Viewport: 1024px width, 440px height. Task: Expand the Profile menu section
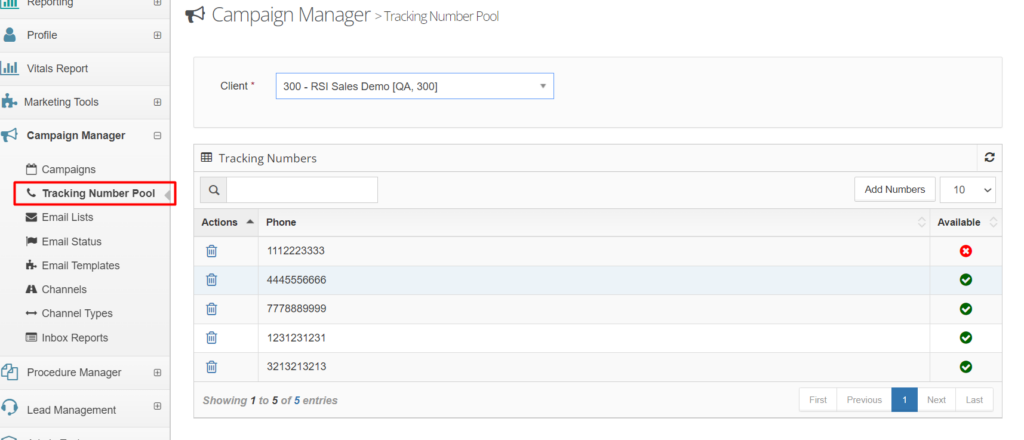click(x=157, y=35)
